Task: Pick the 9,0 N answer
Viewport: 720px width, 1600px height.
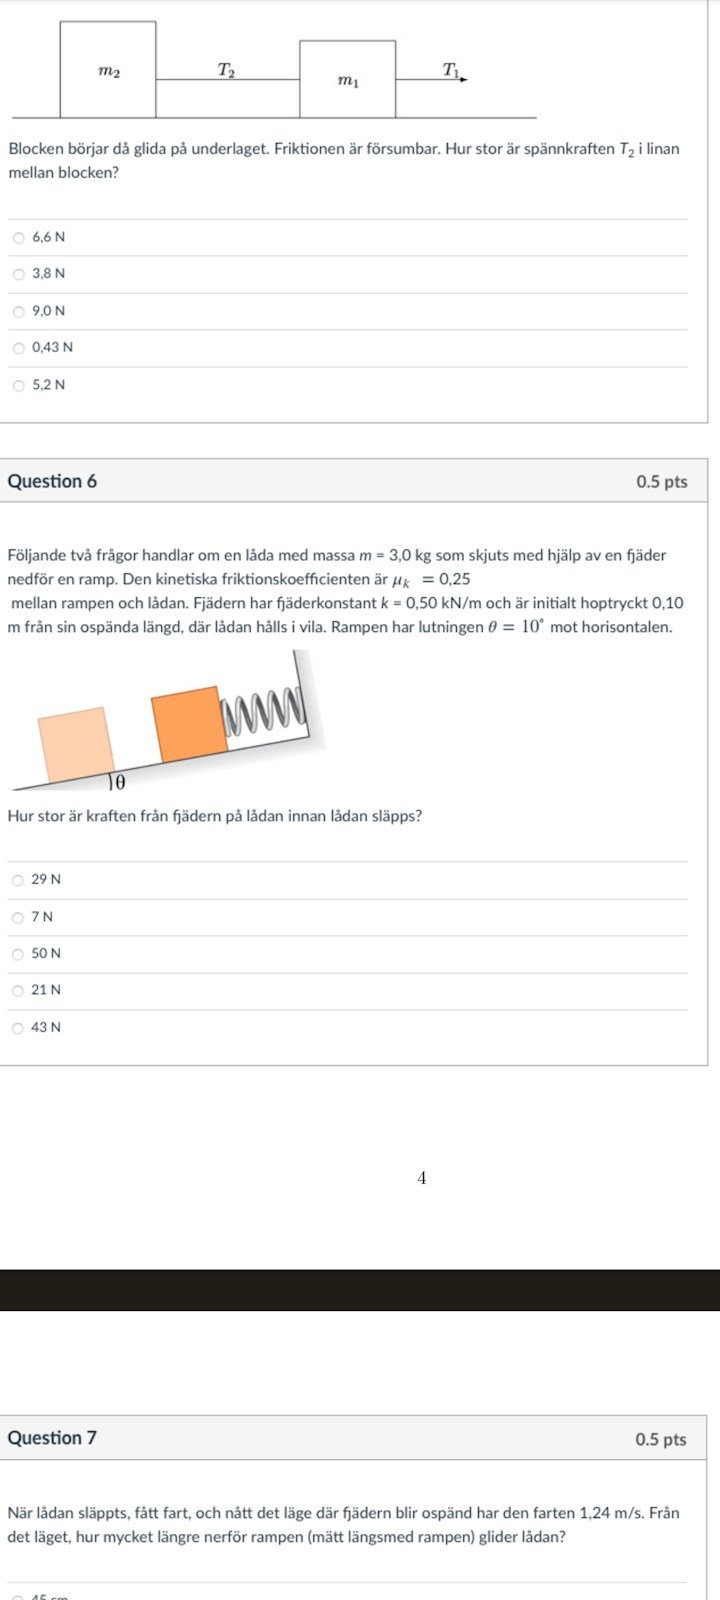Action: pos(18,311)
